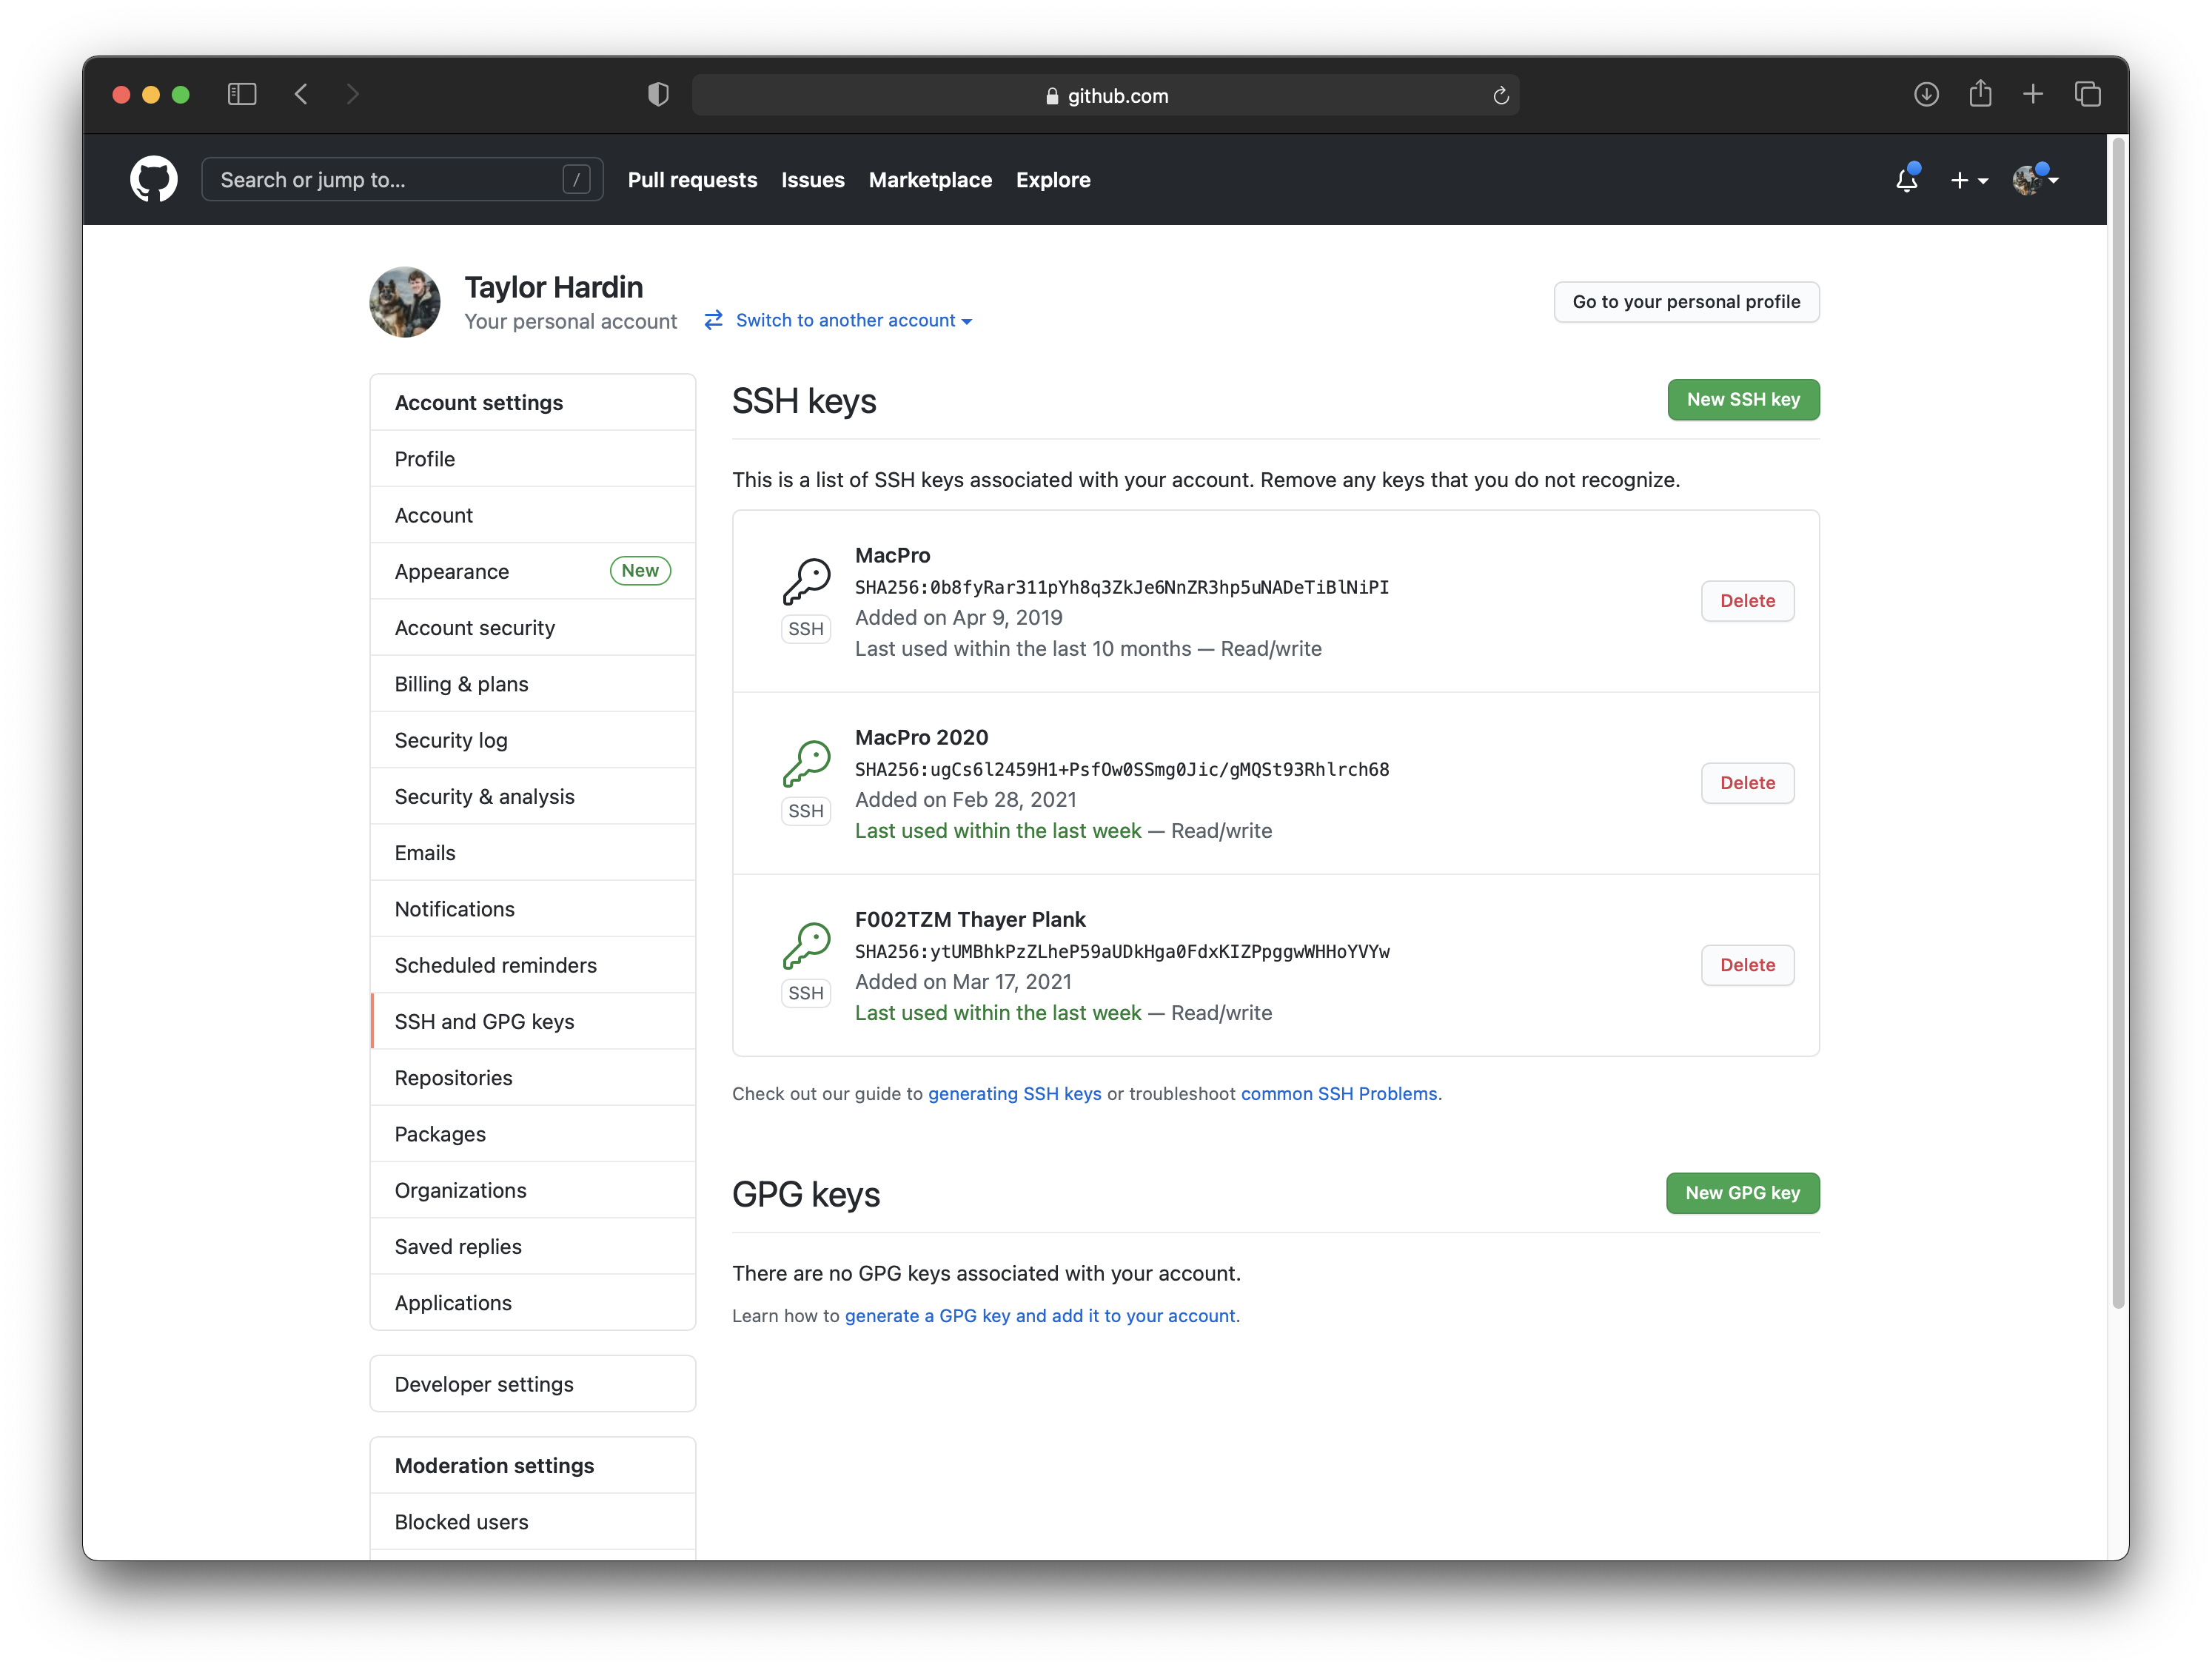Toggle Safari sidebar panel icon
Viewport: 2212px width, 1670px height.
click(x=242, y=95)
